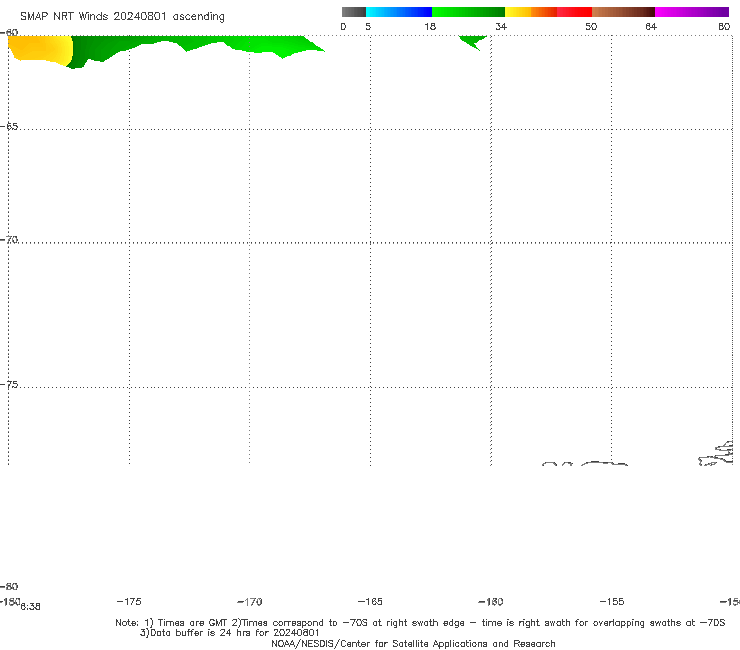Select the green segment of the color bar

click(x=468, y=12)
